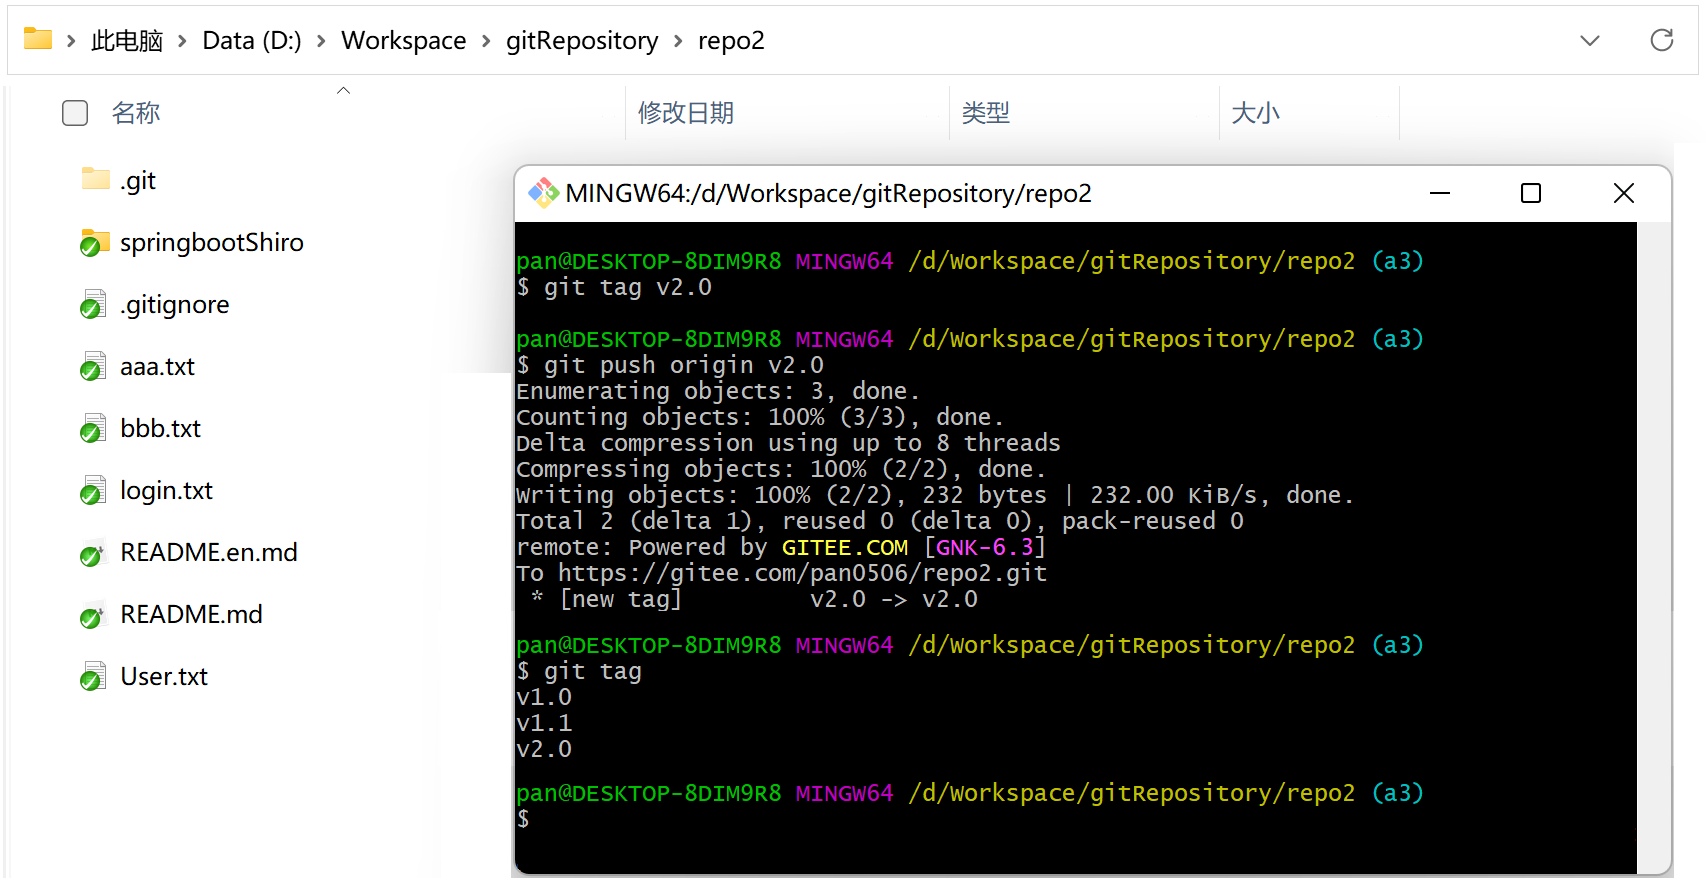Maximize the MINGW64 terminal window
This screenshot has width=1706, height=885.
tap(1530, 193)
